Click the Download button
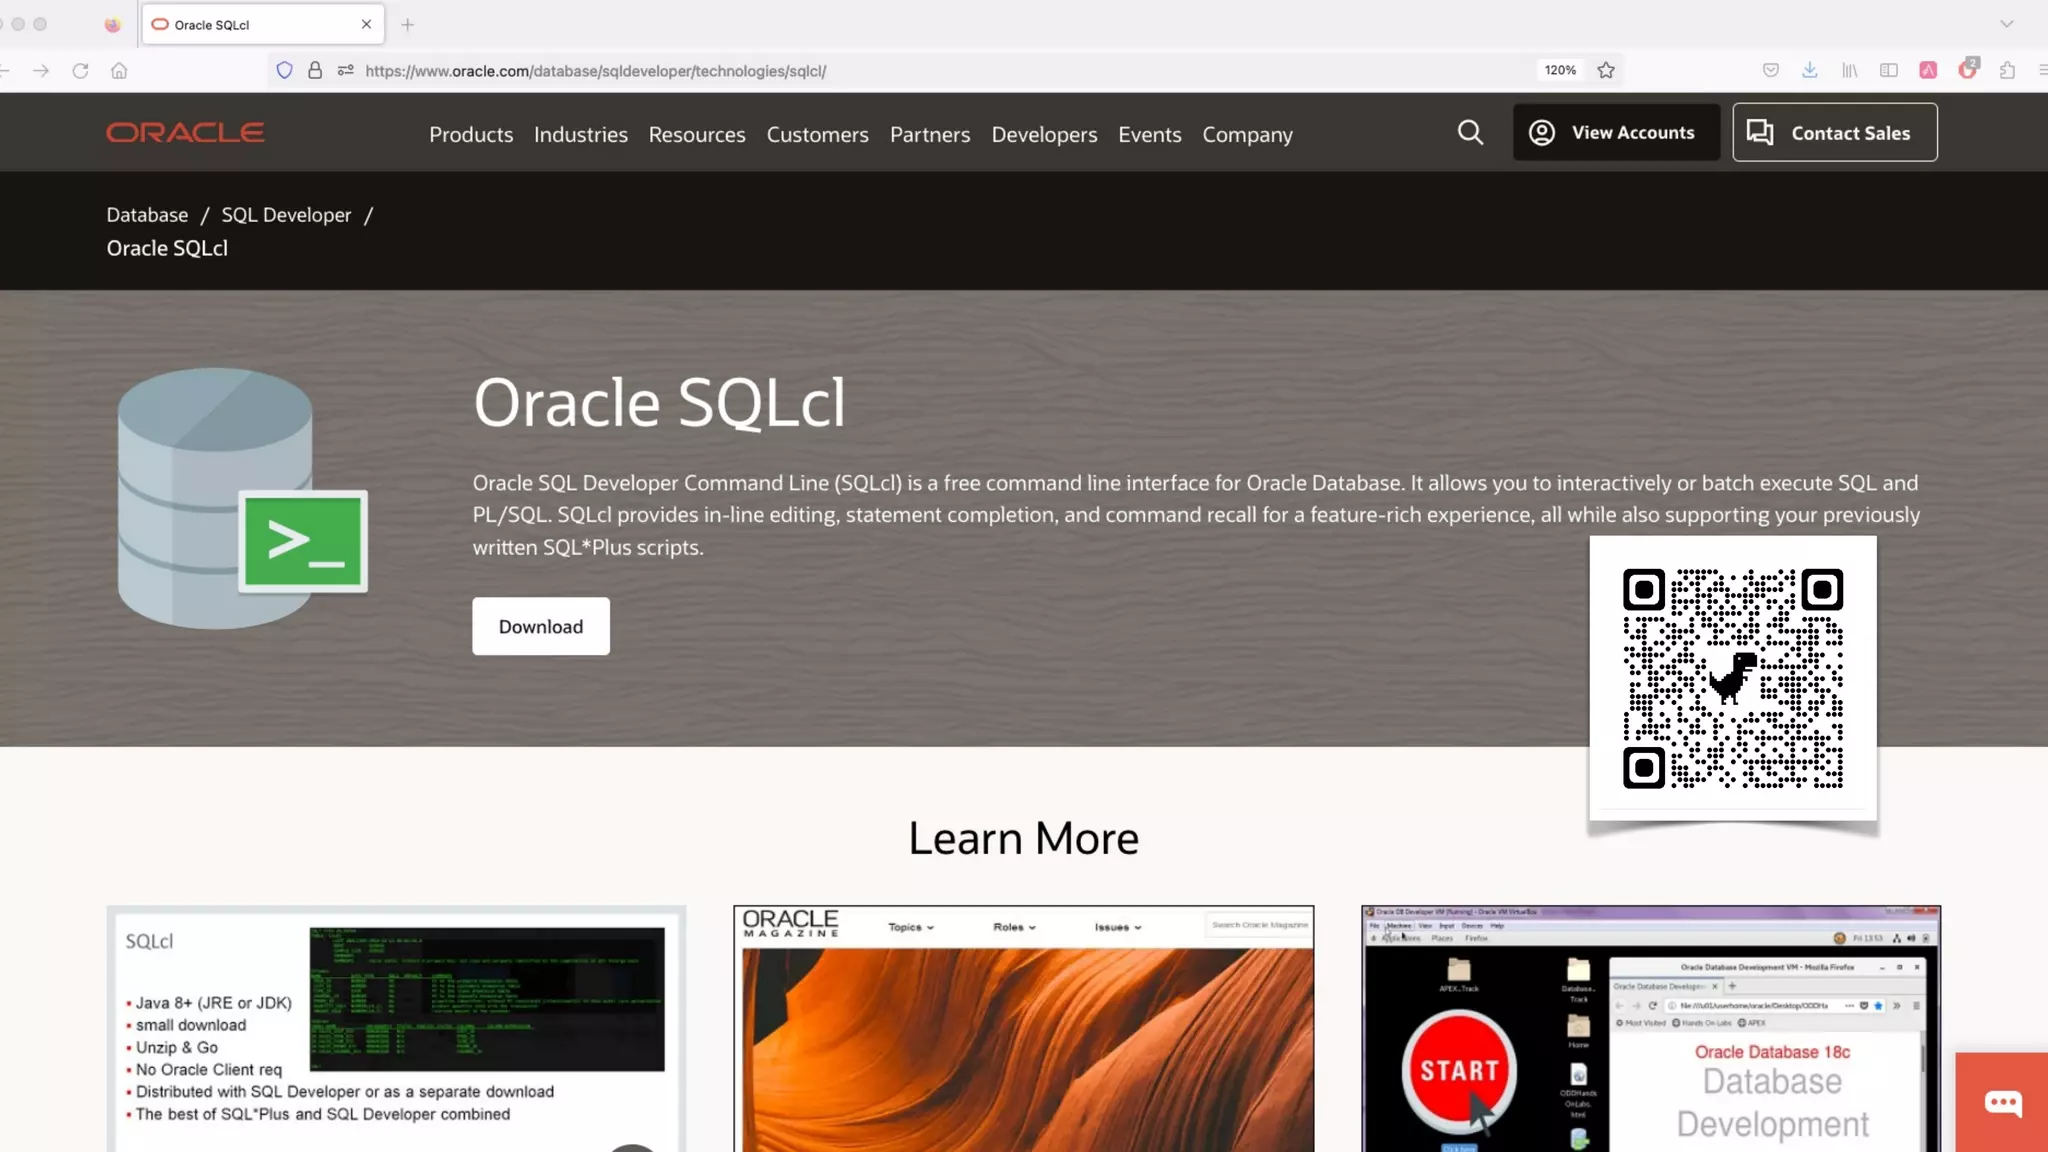 click(540, 626)
